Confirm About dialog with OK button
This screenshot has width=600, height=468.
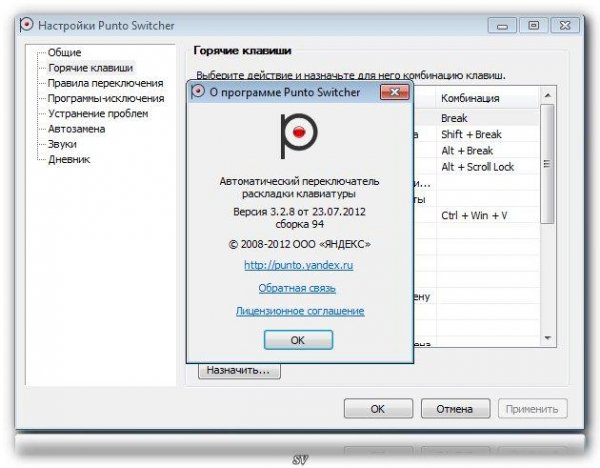[x=298, y=340]
